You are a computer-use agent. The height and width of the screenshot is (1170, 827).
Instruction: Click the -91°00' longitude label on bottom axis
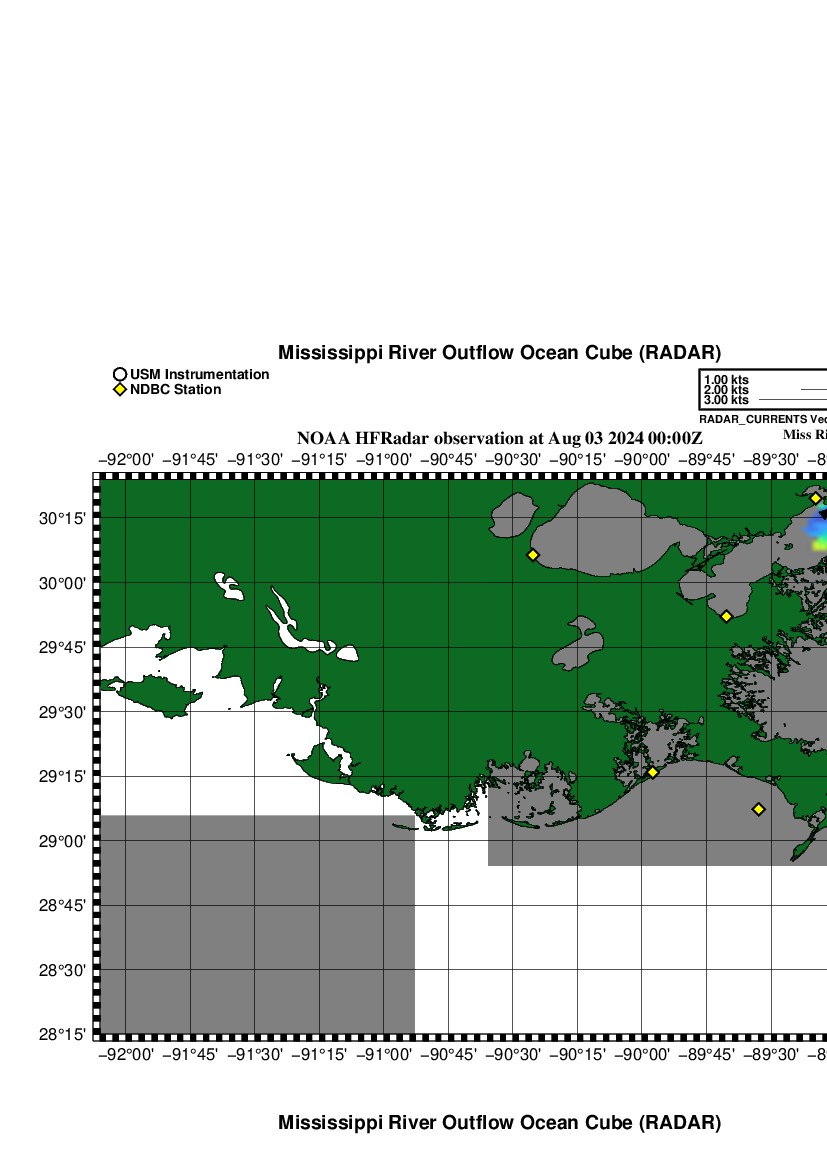384,1054
